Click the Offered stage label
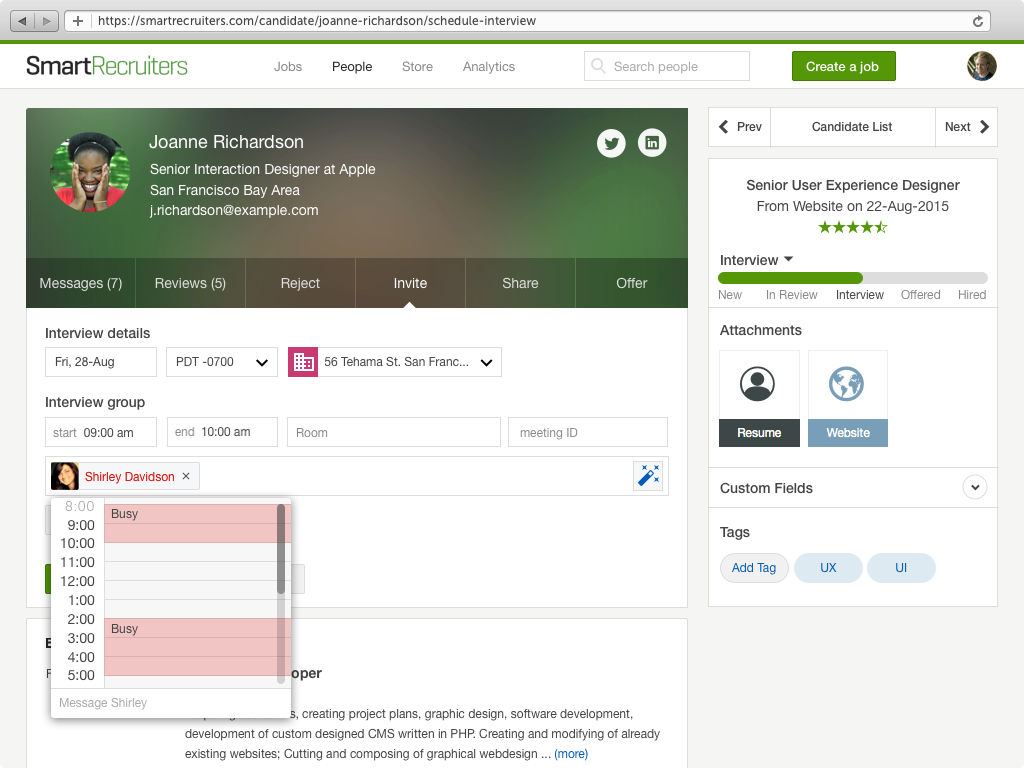The width and height of the screenshot is (1024, 768). tap(920, 295)
